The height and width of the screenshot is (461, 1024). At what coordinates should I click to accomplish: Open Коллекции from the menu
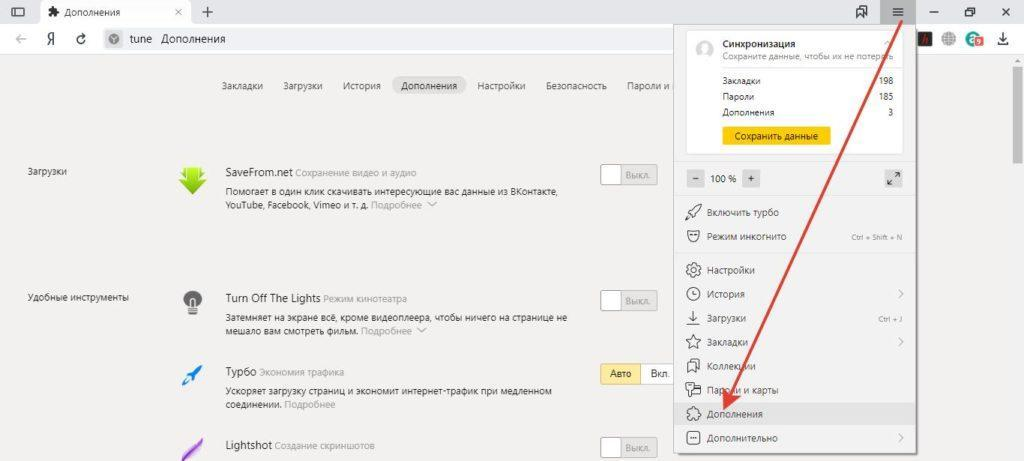point(795,366)
